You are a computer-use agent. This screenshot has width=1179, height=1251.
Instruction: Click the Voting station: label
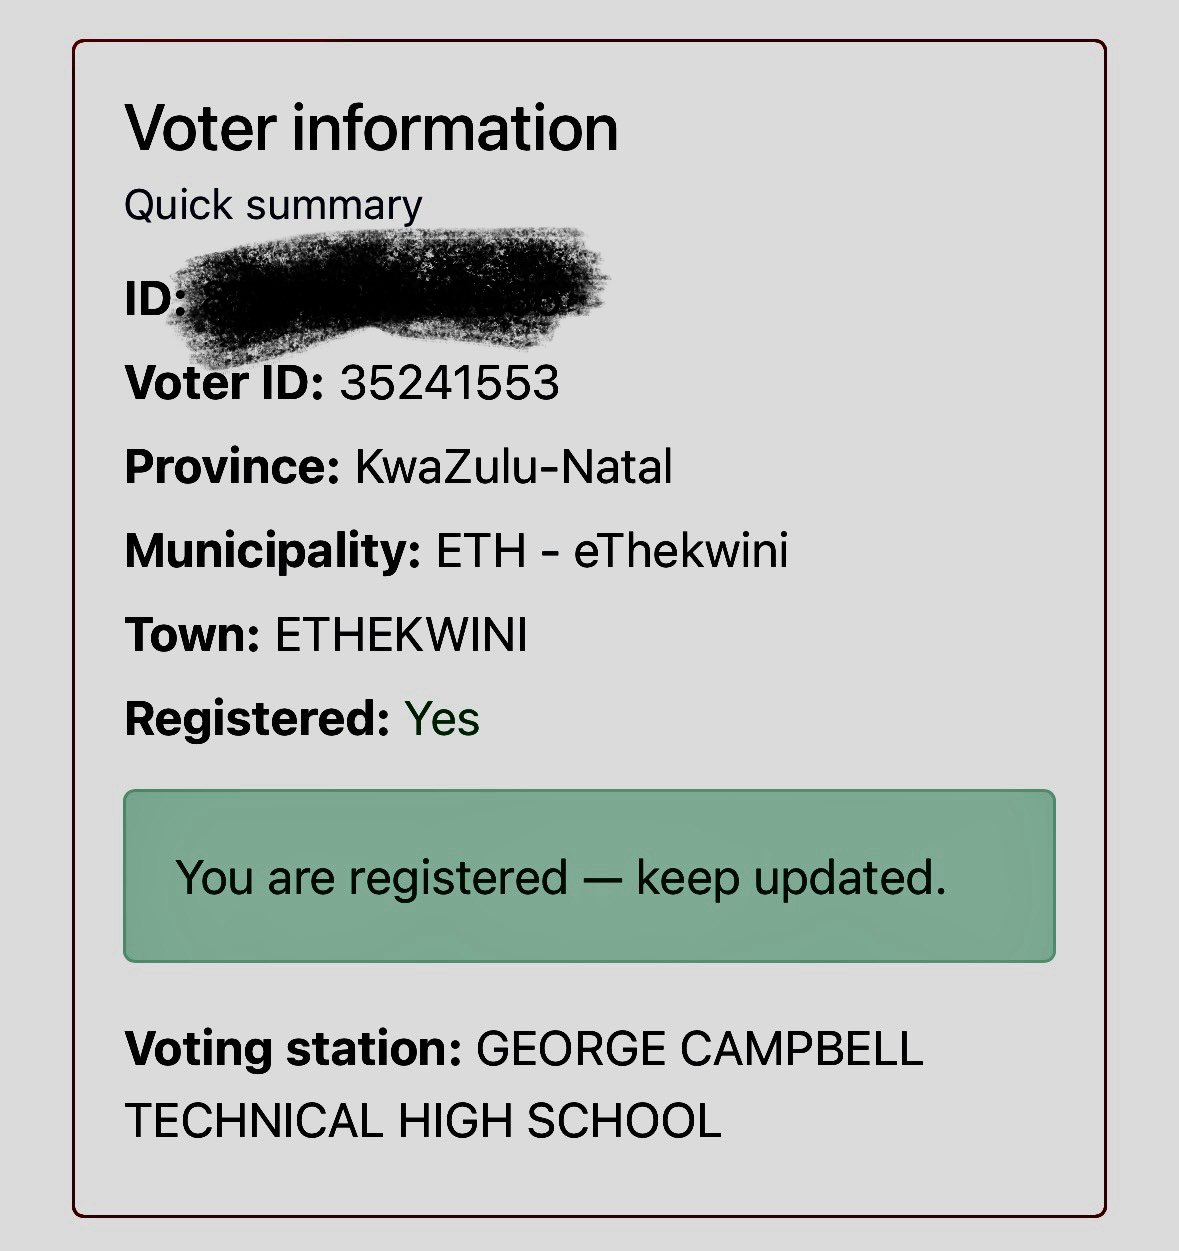[293, 1049]
